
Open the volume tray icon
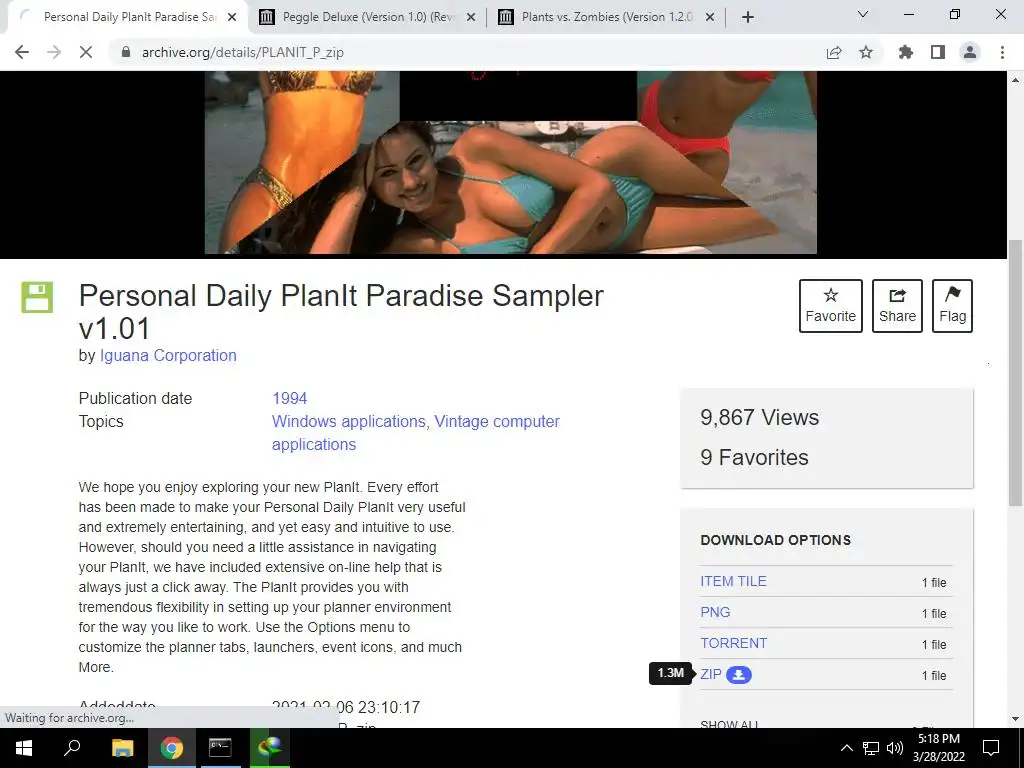click(895, 748)
